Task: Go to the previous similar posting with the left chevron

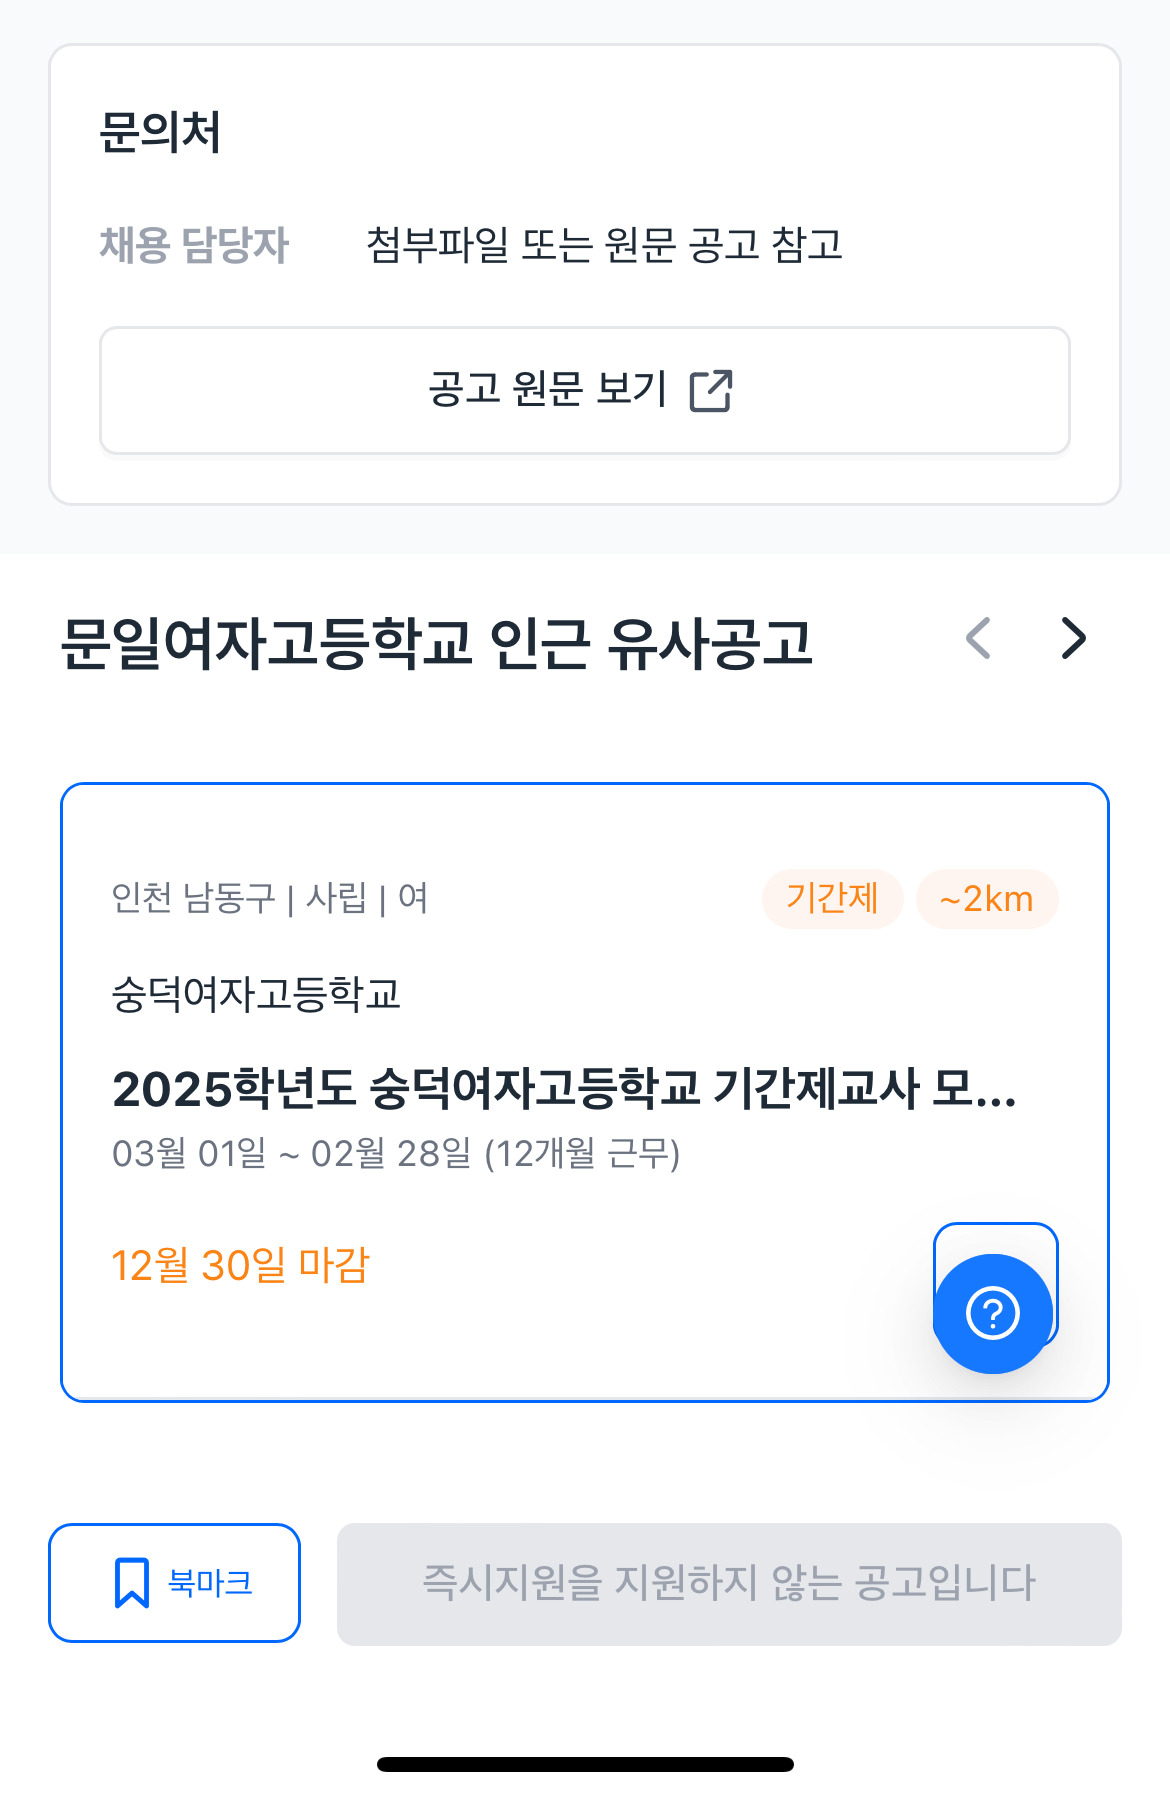Action: [x=978, y=639]
